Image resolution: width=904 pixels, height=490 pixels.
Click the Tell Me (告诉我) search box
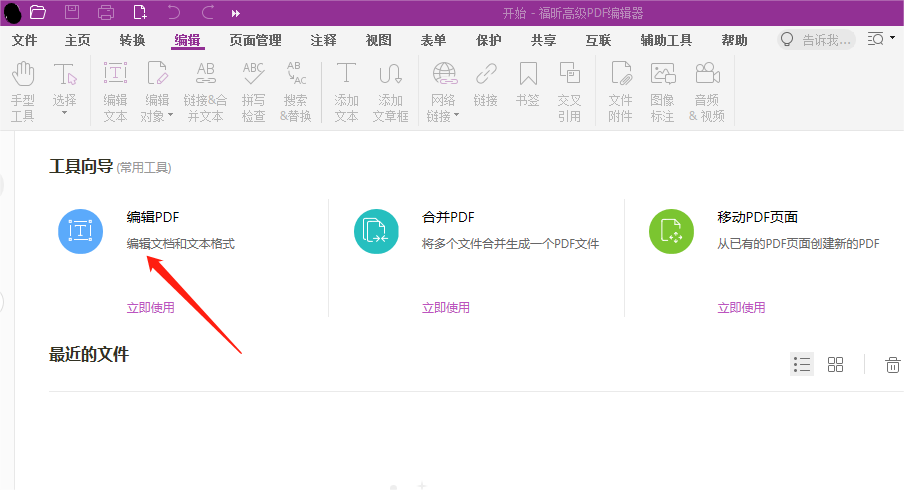[x=816, y=40]
